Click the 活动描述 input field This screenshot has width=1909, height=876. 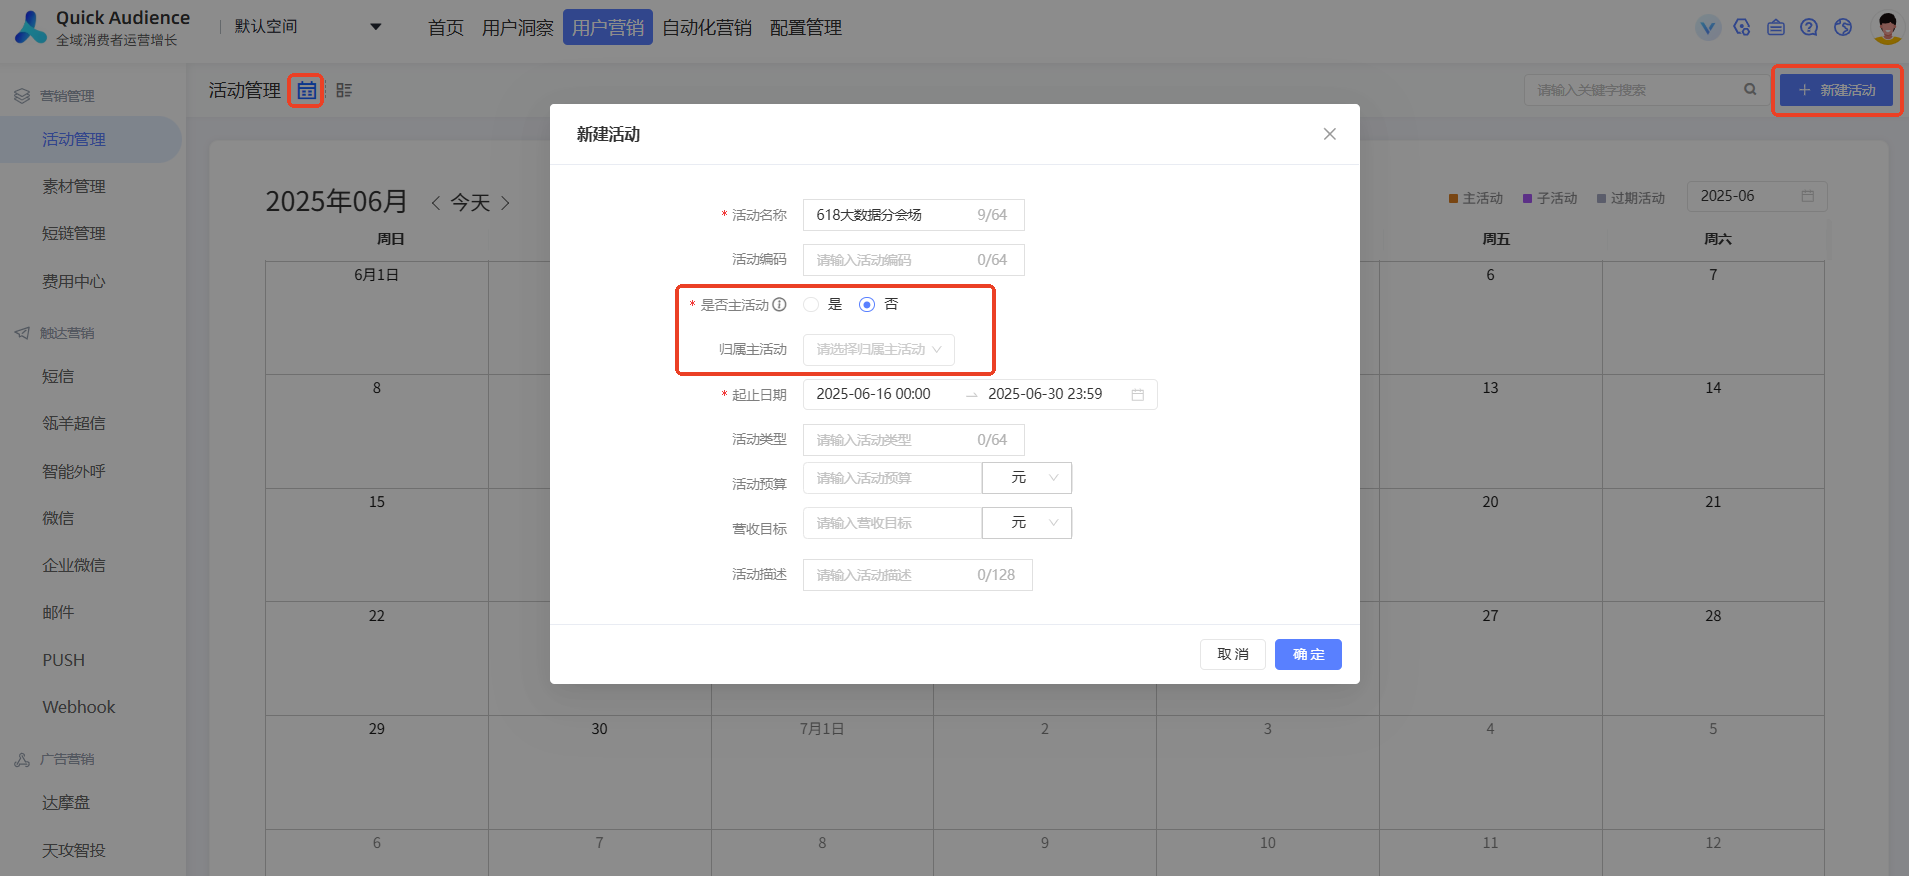[x=918, y=575]
